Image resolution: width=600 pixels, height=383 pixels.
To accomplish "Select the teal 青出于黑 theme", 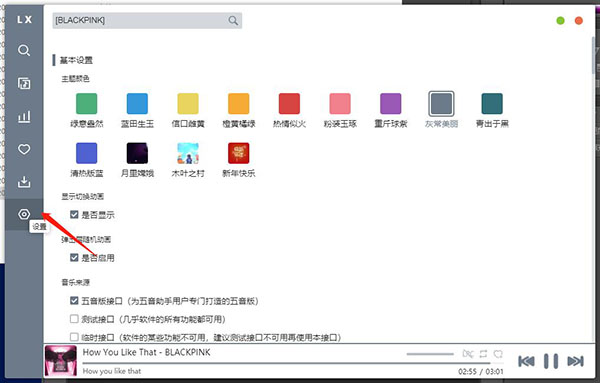I will point(492,104).
